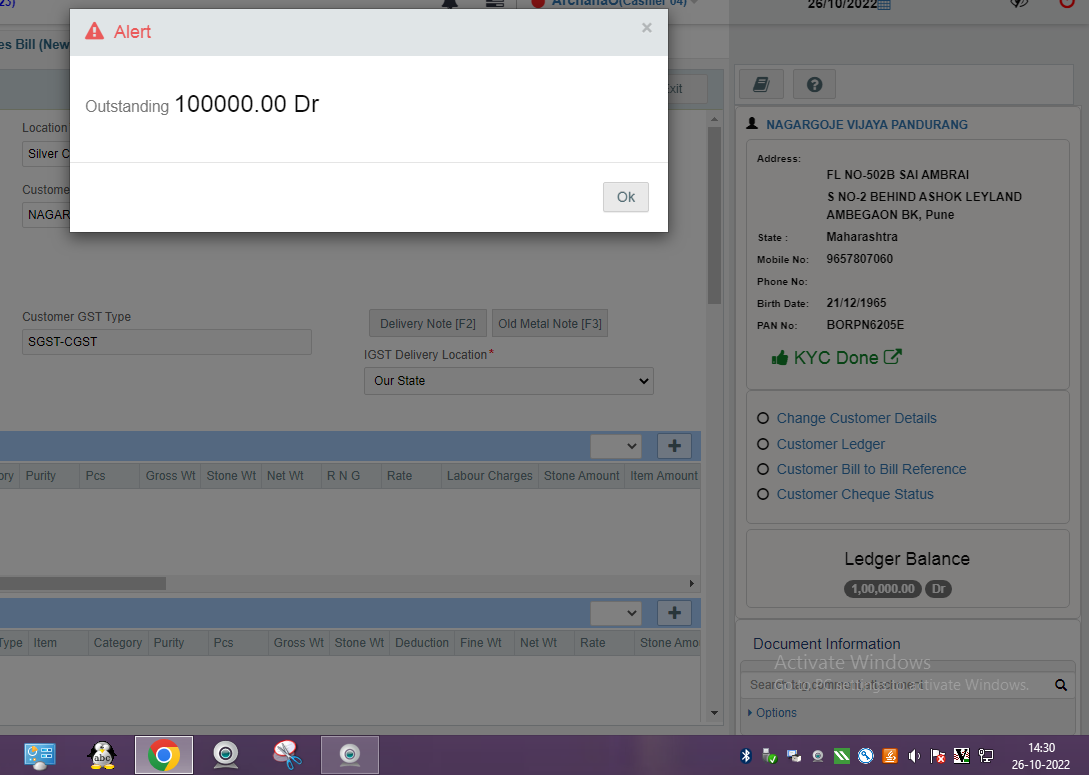
Task: Click down arrow of form vertical scrollbar
Action: 714,713
